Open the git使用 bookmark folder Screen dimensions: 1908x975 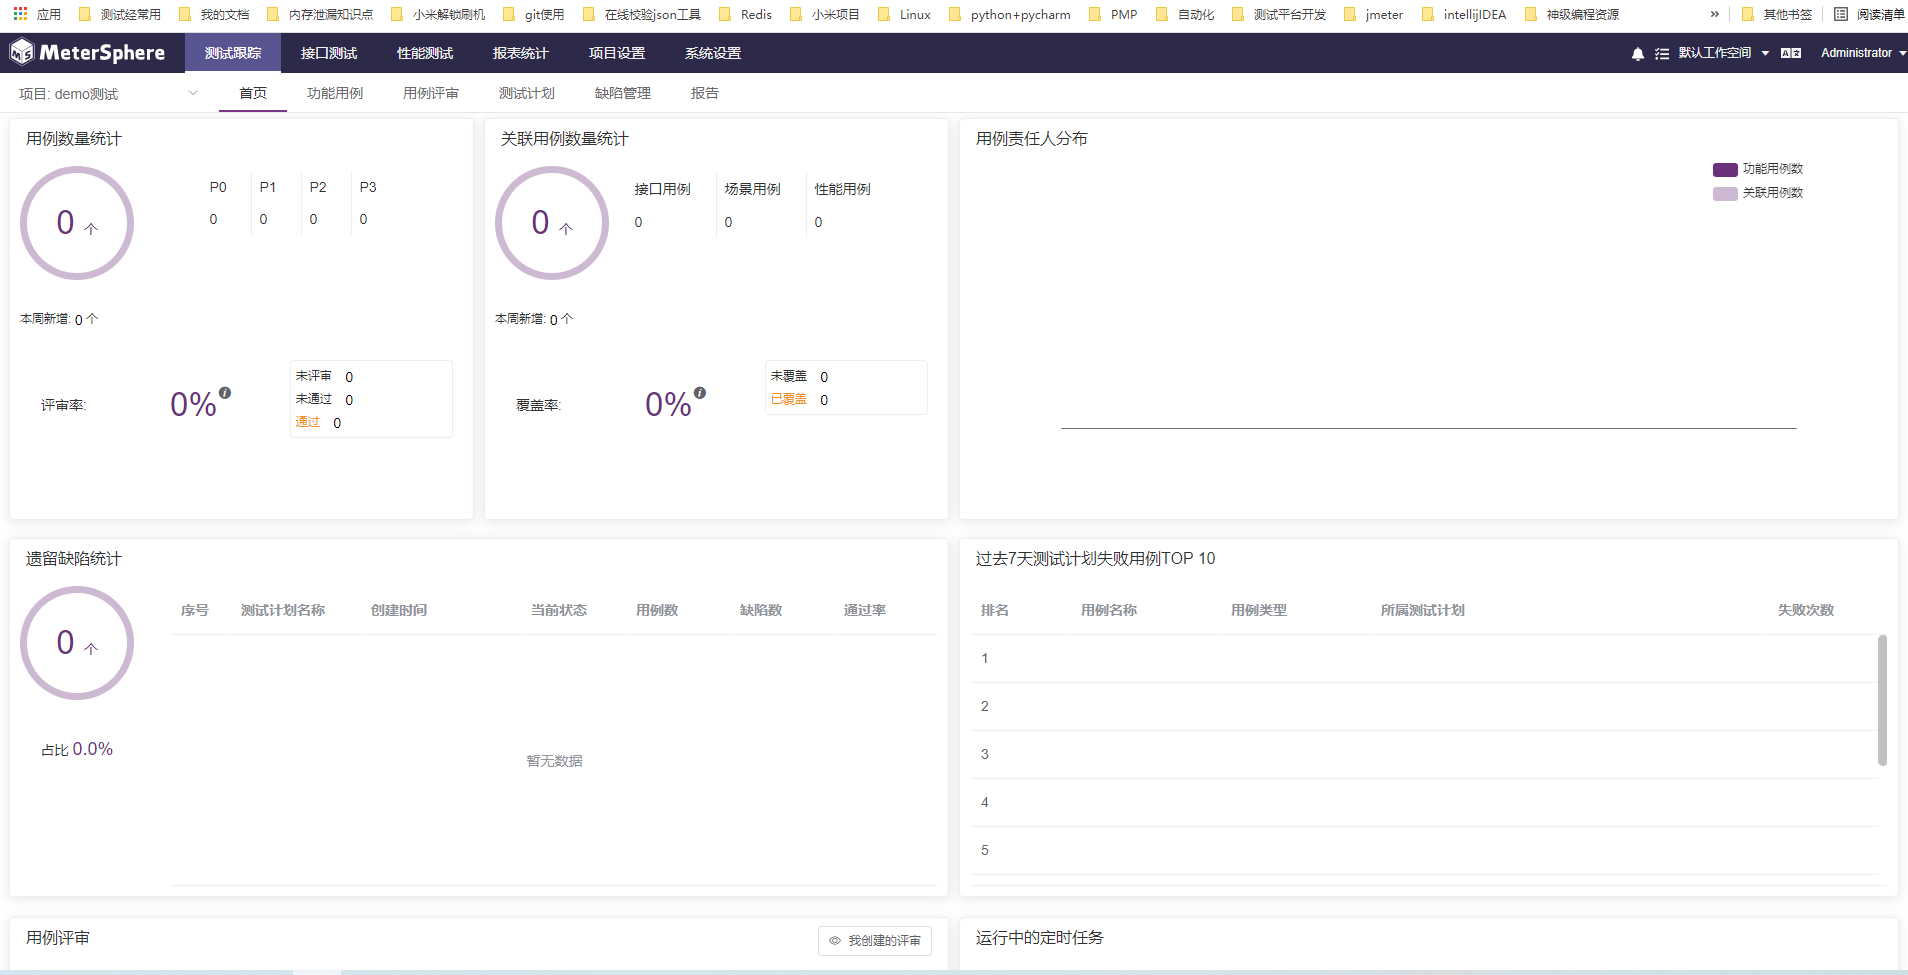coord(534,14)
